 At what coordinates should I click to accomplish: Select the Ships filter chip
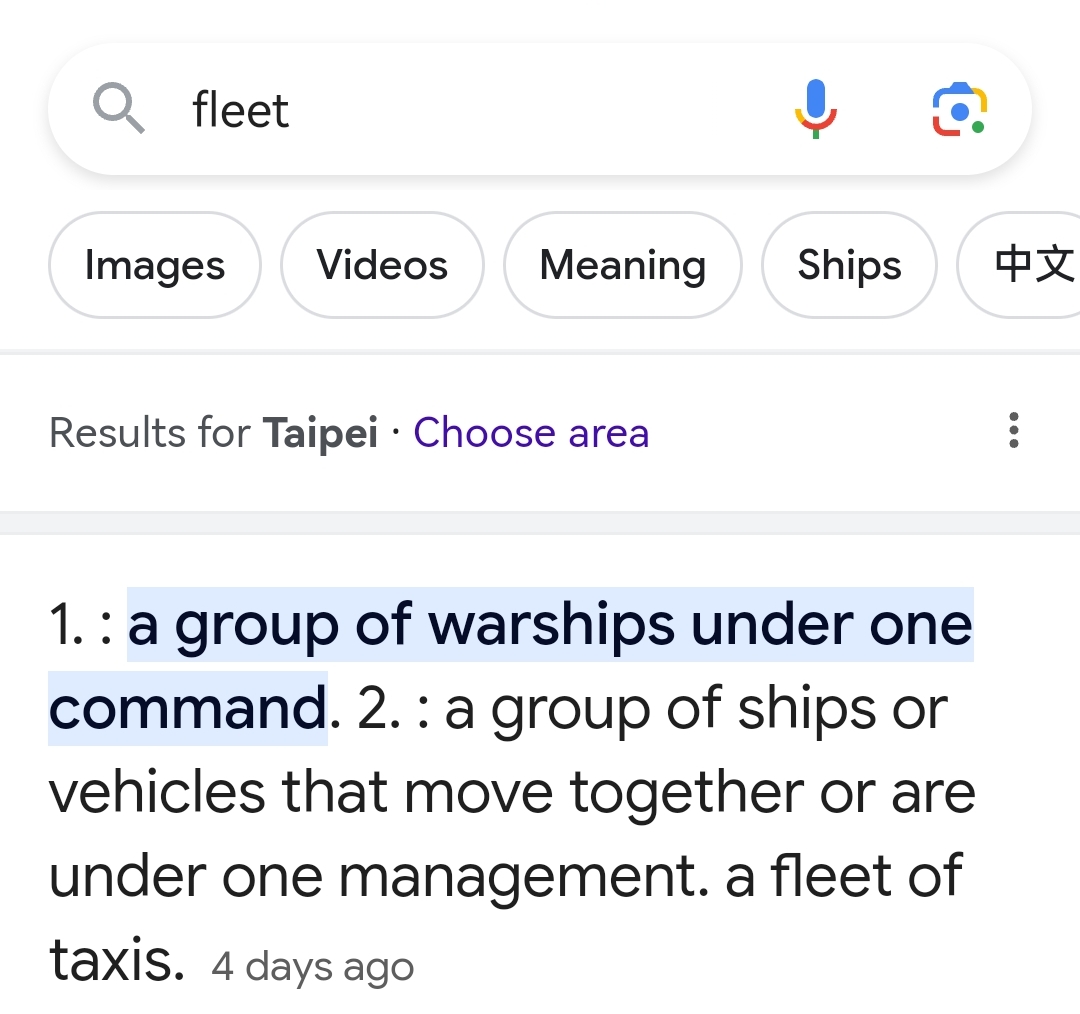point(849,265)
